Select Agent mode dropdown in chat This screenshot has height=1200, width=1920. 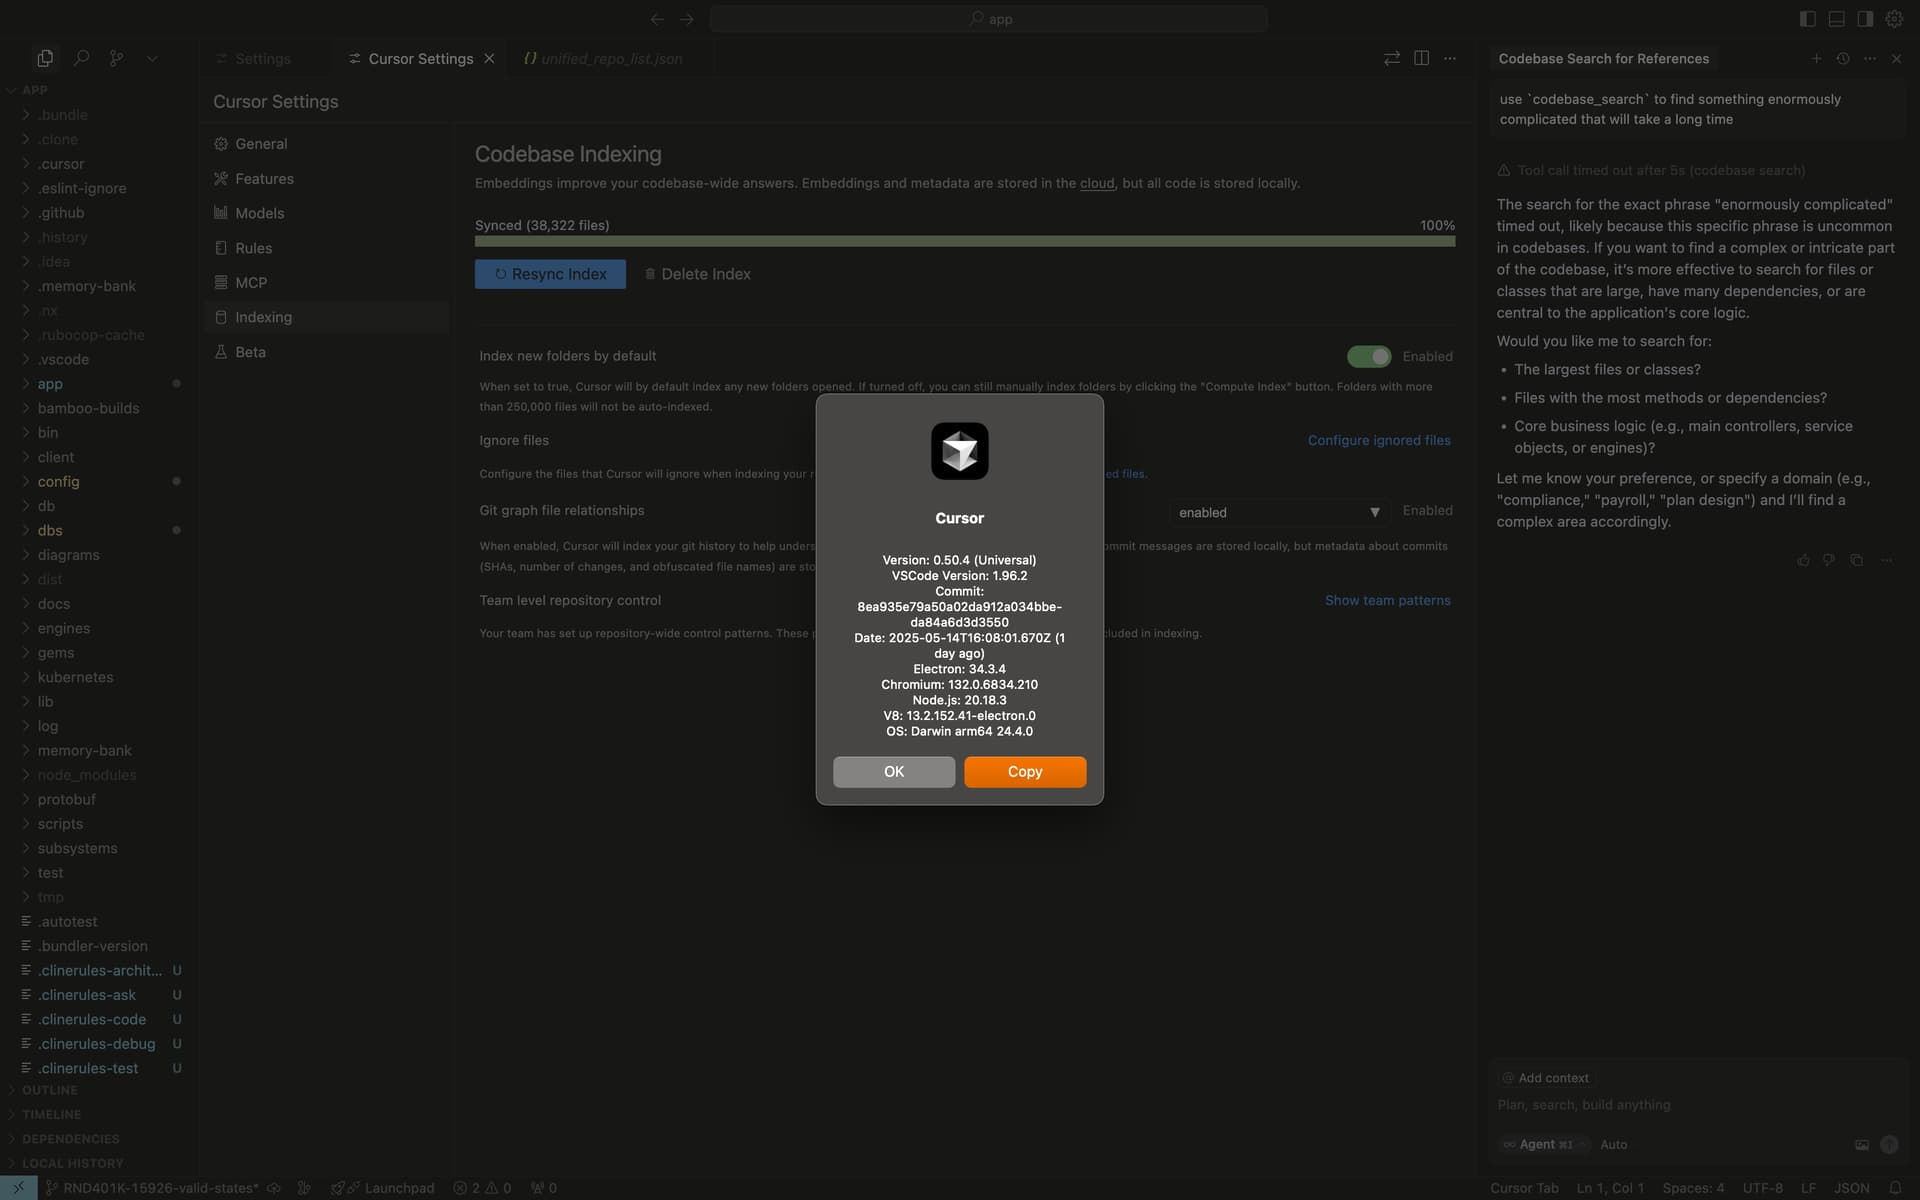tap(1544, 1145)
